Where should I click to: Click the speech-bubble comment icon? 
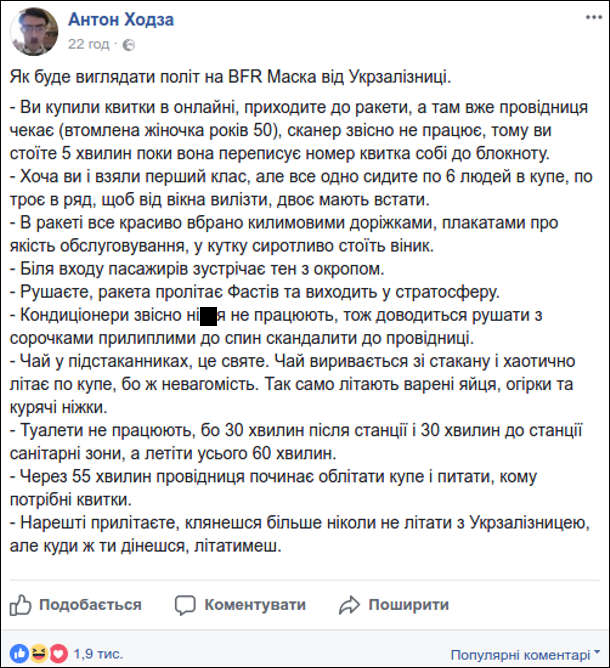(185, 605)
